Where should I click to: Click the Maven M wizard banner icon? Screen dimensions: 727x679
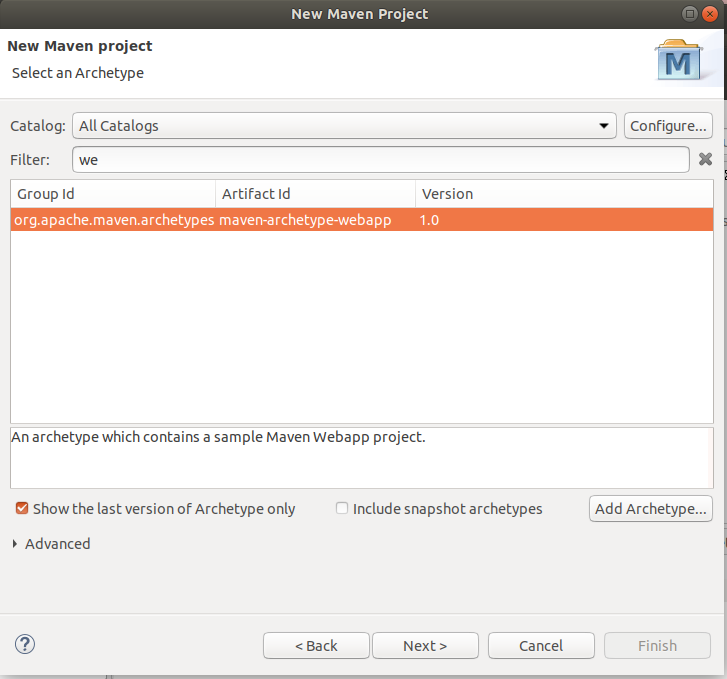679,61
